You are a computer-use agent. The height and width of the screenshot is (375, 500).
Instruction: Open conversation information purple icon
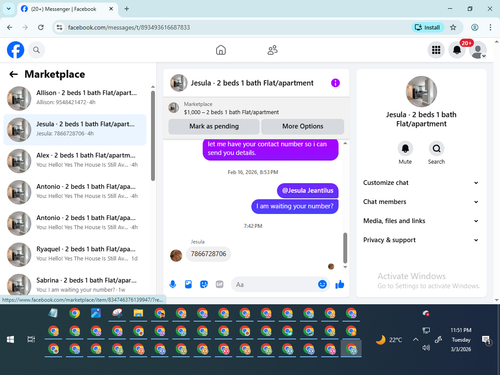tap(335, 83)
